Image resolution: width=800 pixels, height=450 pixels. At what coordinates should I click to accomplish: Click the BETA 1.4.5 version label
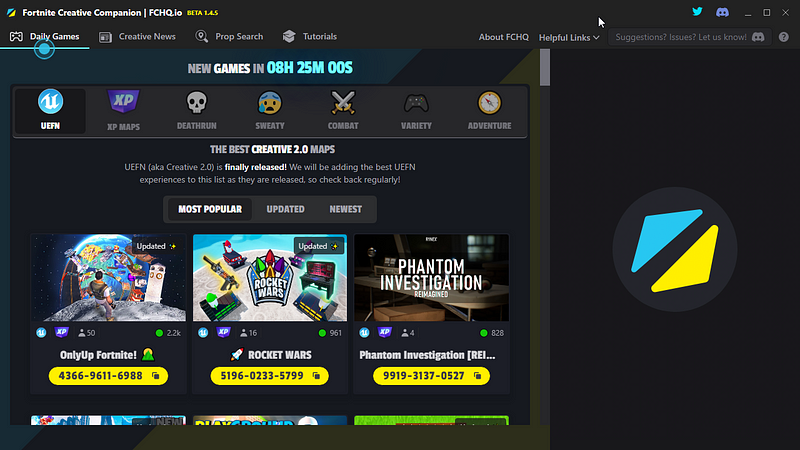click(203, 13)
